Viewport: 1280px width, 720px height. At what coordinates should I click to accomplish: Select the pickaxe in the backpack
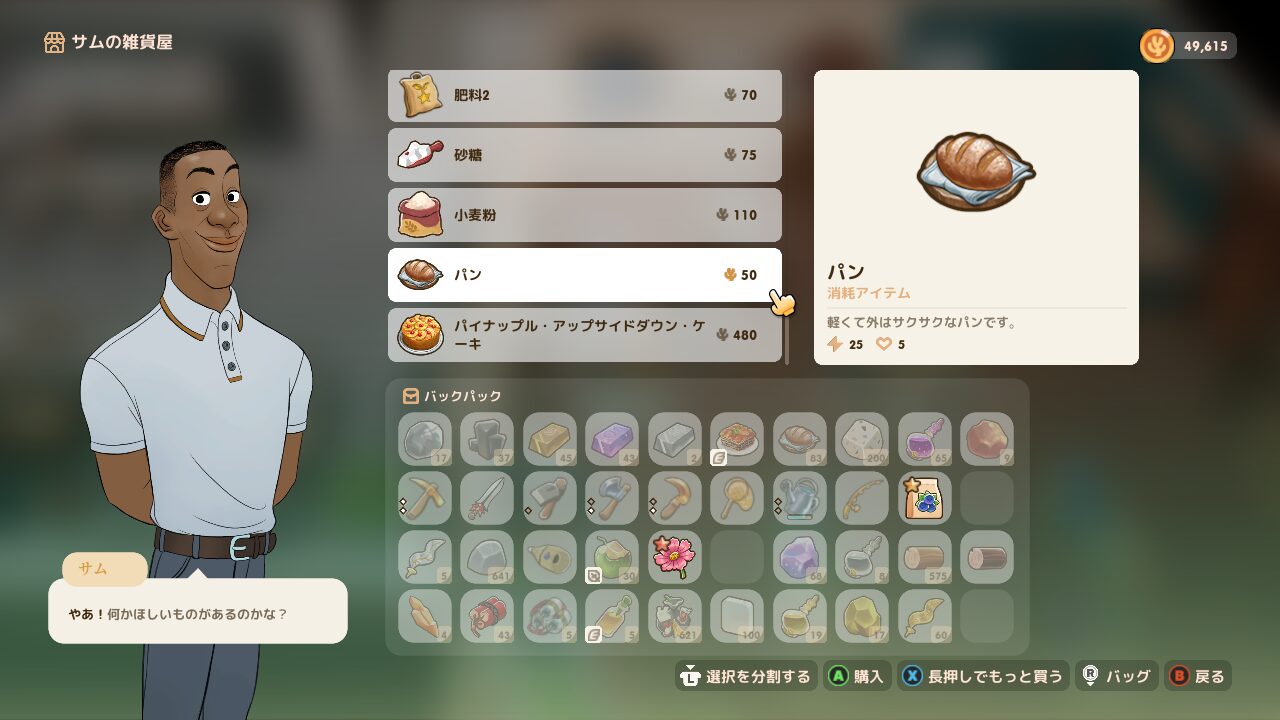425,498
